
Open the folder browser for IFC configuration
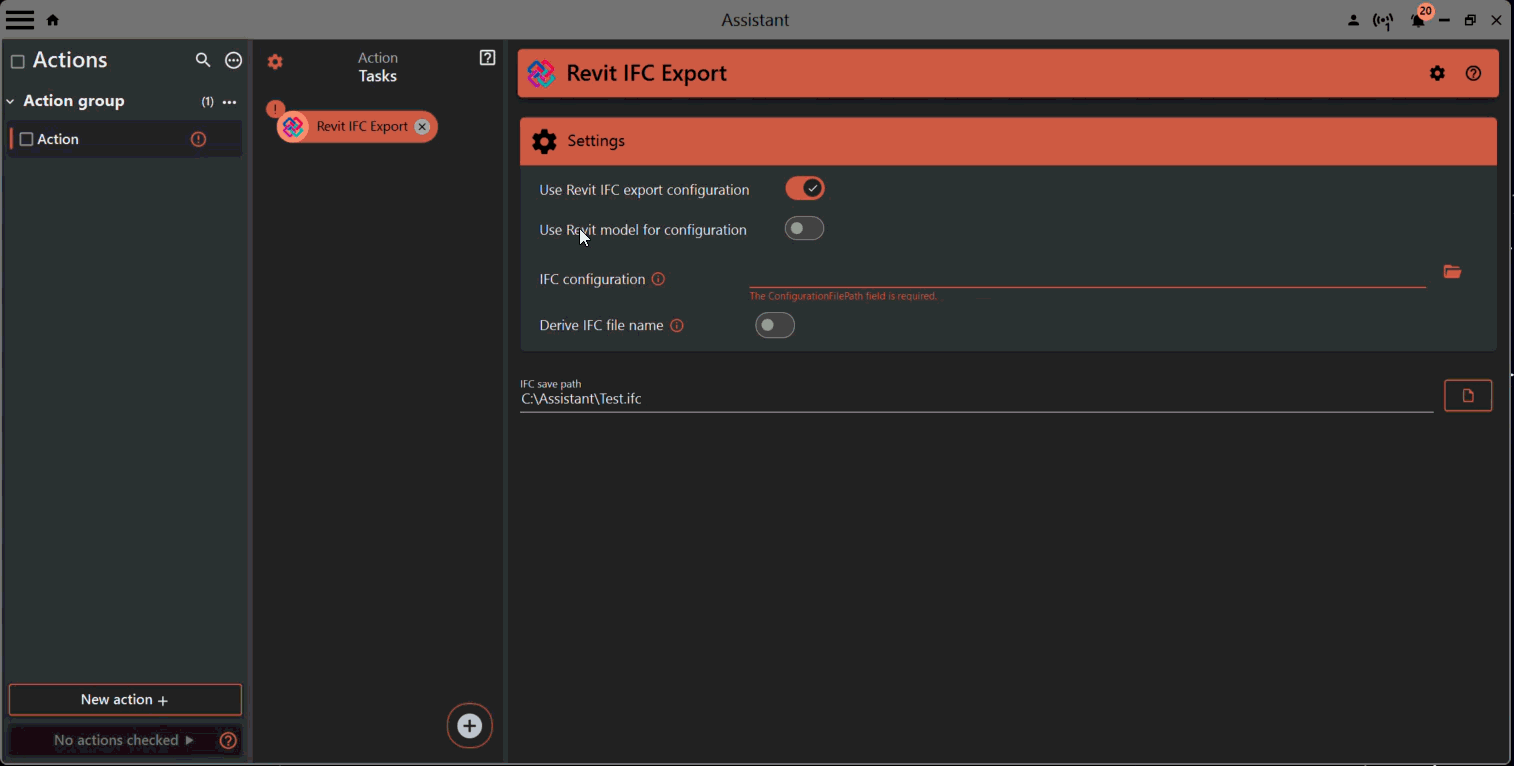click(x=1452, y=271)
